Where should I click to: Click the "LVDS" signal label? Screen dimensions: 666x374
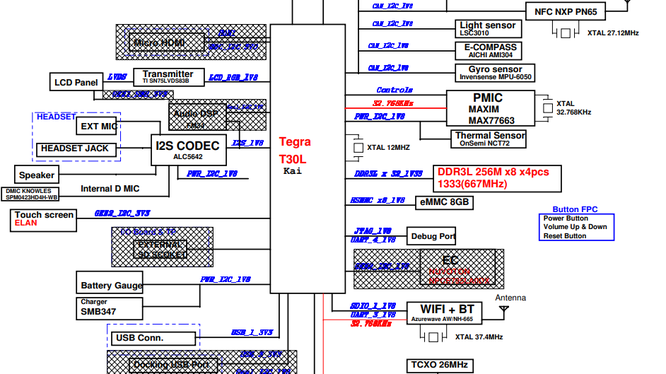click(117, 76)
